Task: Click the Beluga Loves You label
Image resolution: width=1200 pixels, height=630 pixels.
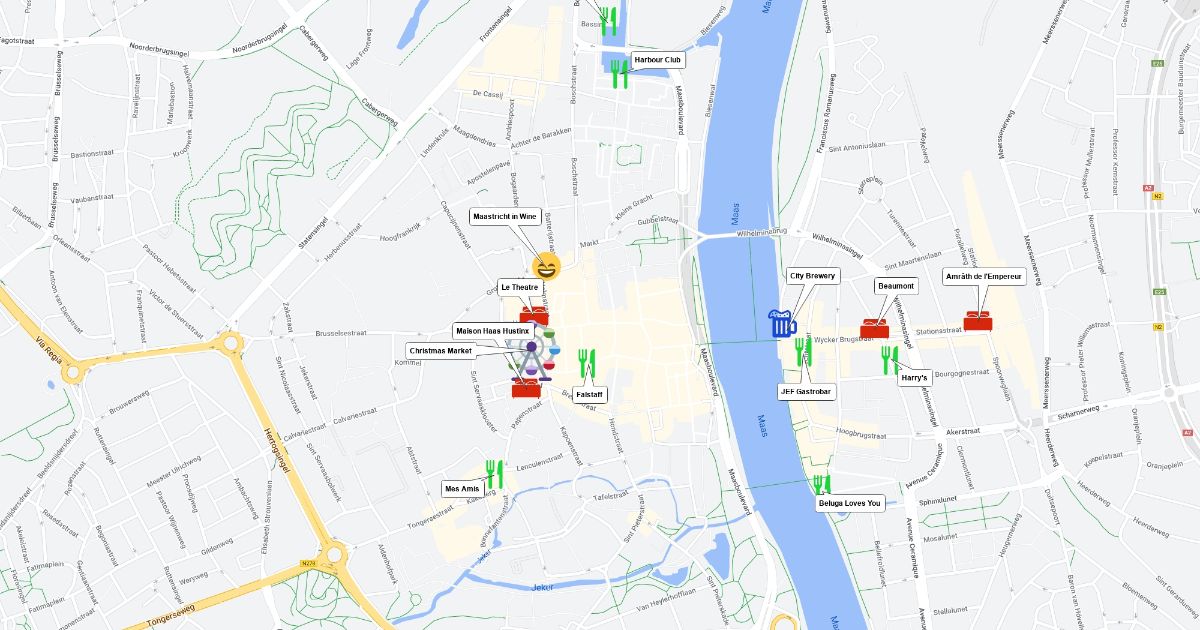Action: click(x=850, y=503)
